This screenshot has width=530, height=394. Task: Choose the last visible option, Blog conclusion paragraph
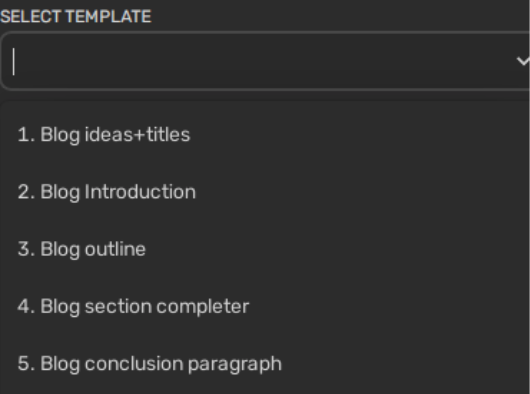click(265, 364)
